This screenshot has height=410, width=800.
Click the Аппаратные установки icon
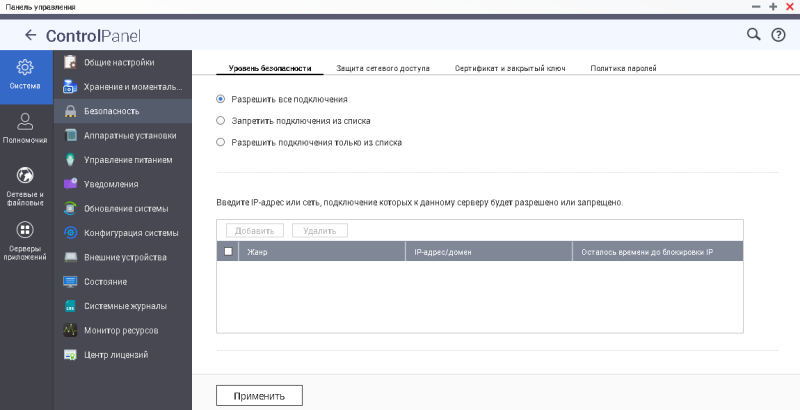70,136
